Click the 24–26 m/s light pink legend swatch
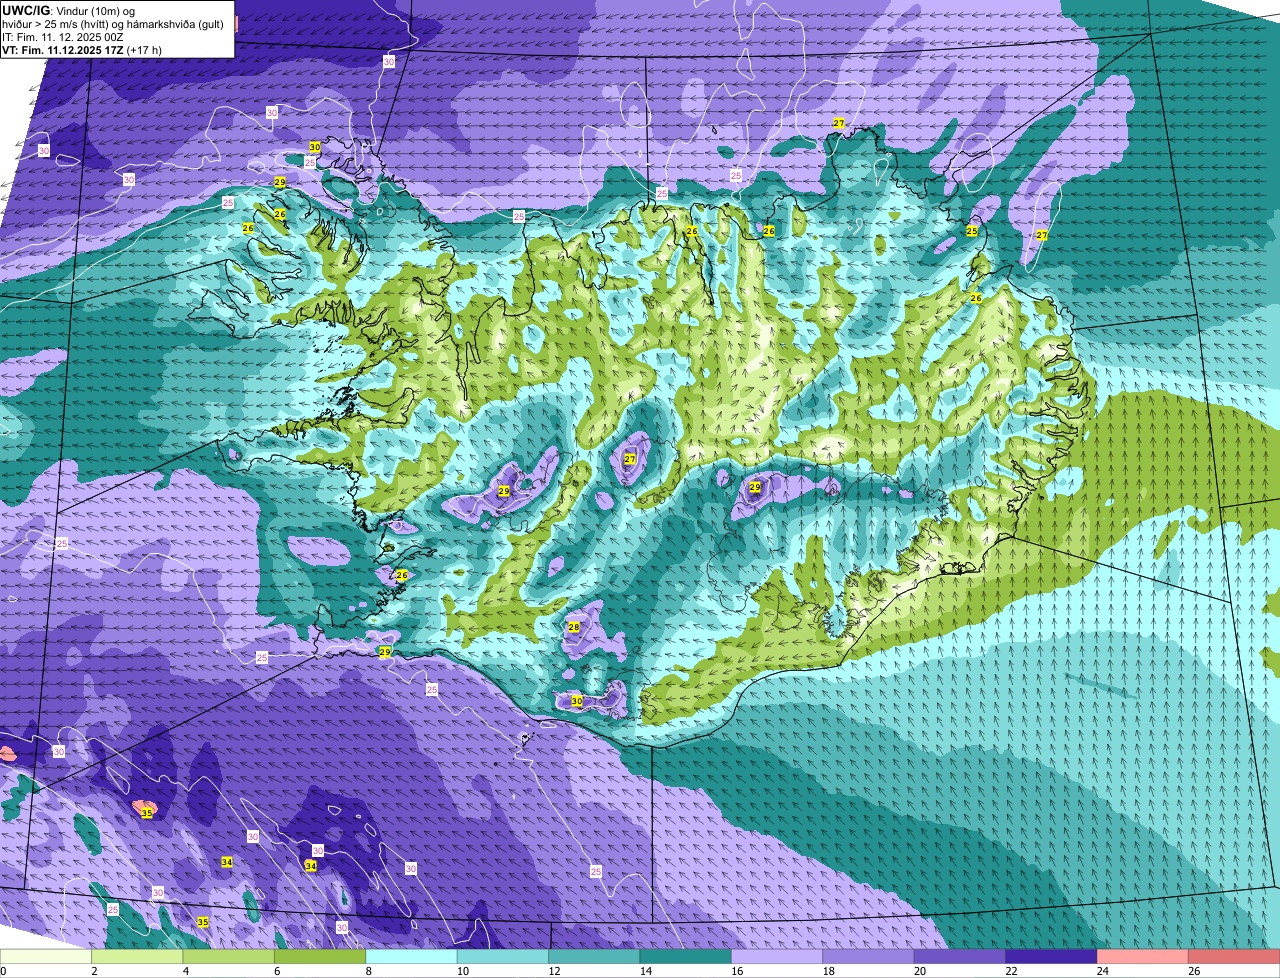Image resolution: width=1280 pixels, height=978 pixels. point(1143,956)
